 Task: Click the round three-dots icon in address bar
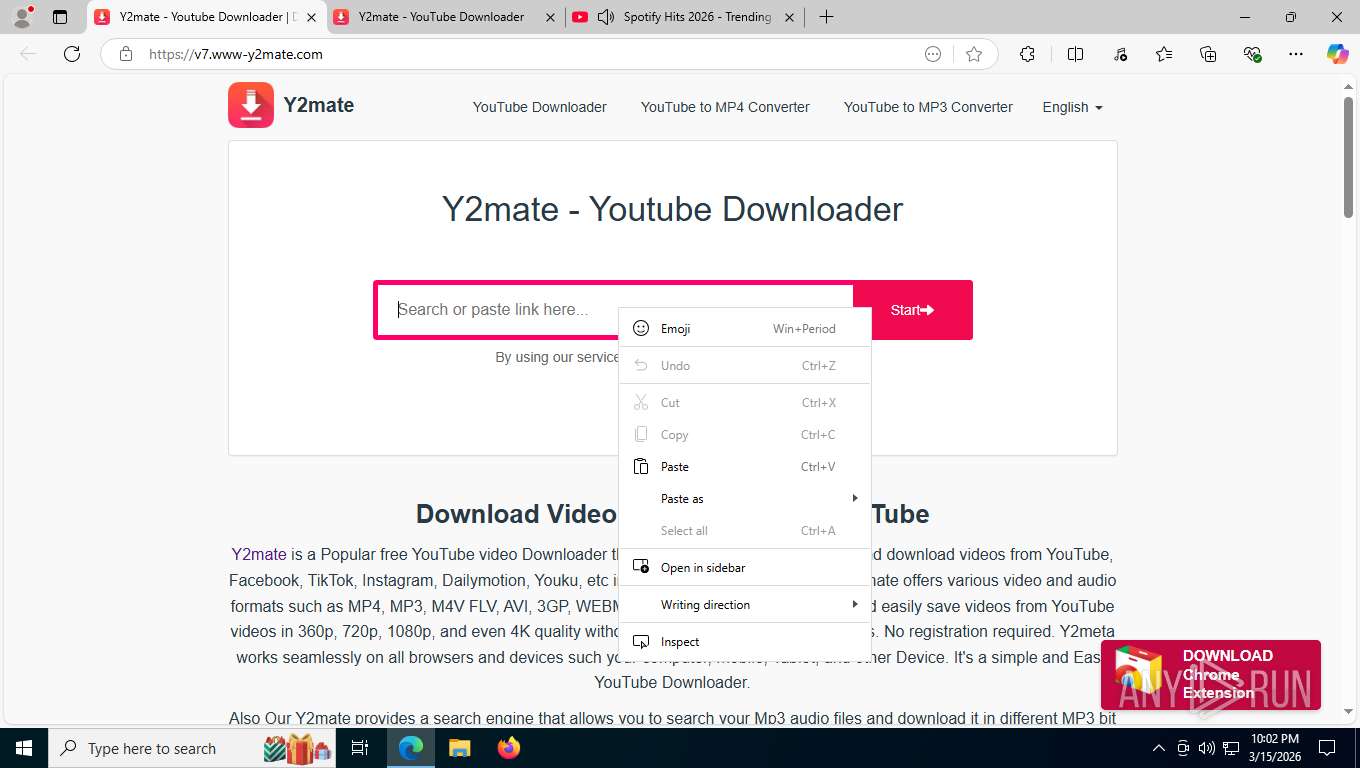933,54
